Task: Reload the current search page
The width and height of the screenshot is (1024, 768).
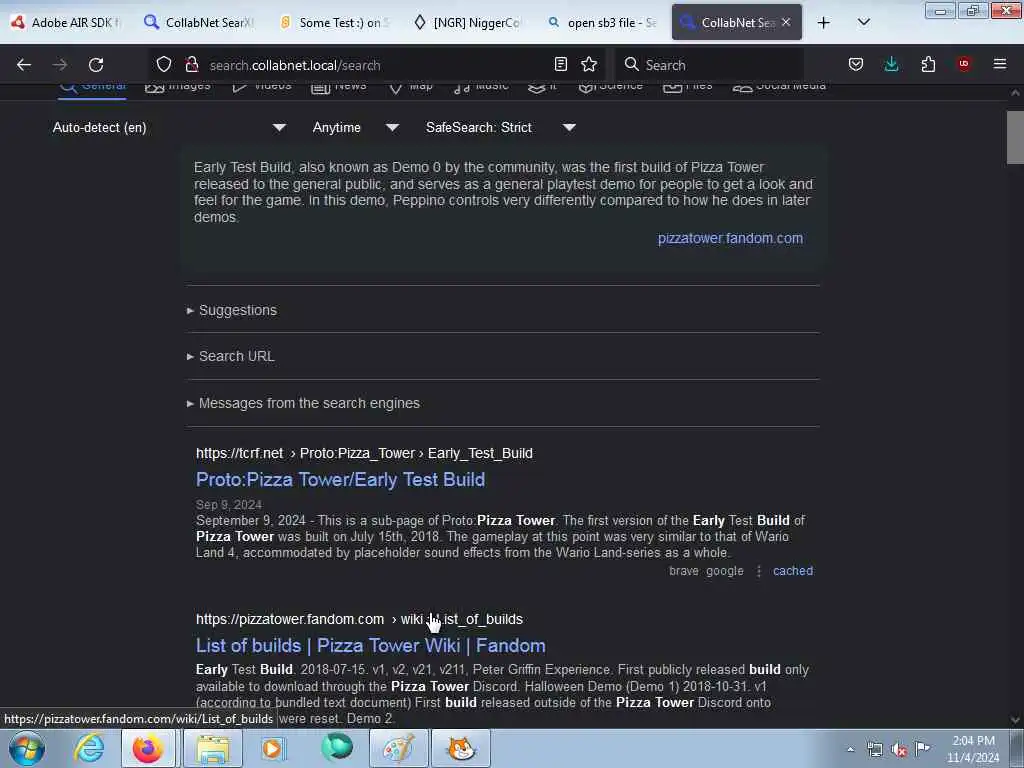Action: 96,65
